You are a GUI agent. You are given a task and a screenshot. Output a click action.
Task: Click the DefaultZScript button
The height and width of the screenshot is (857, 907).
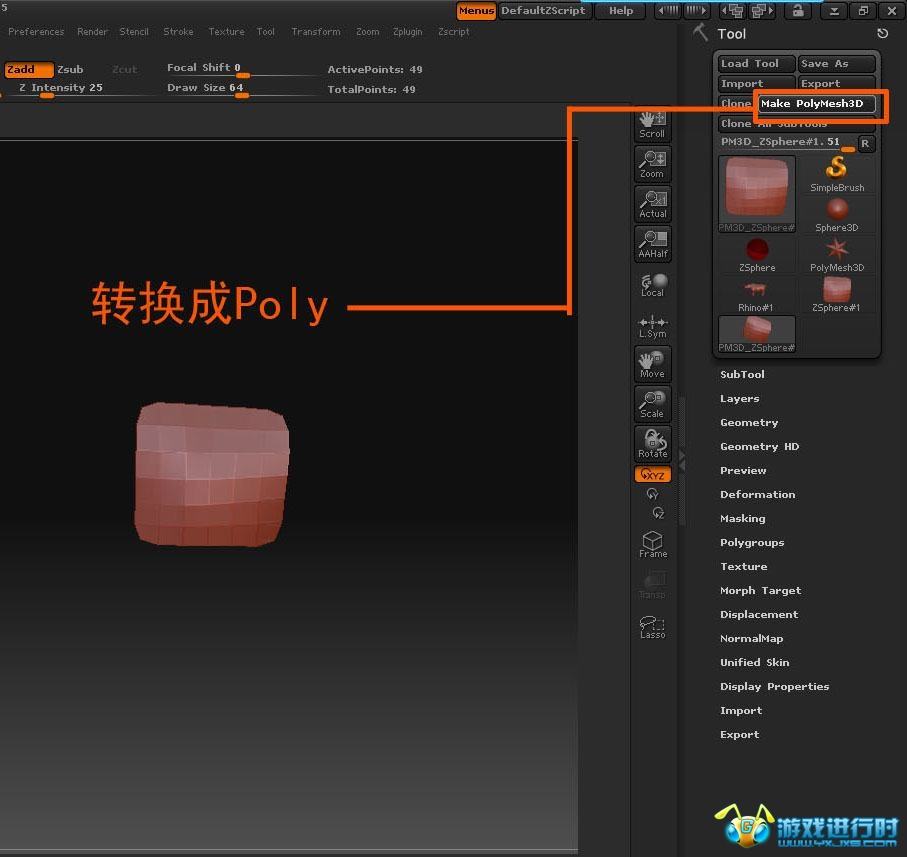[x=544, y=10]
